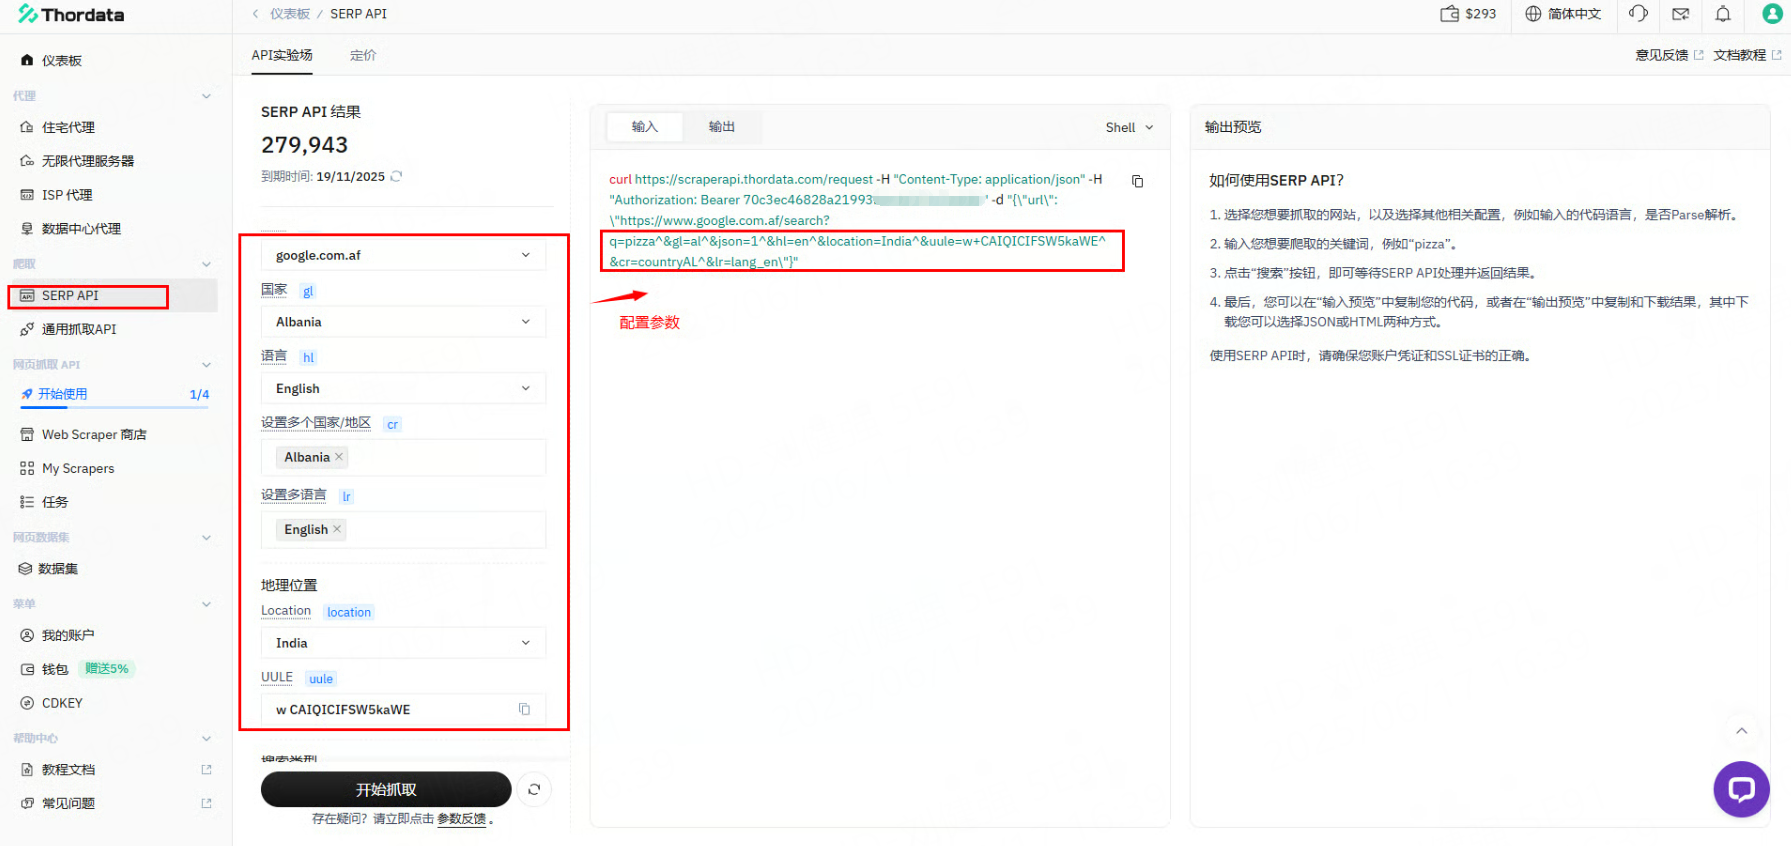The width and height of the screenshot is (1791, 846).
Task: Collapse the 菜单 sidebar section
Action: click(206, 604)
